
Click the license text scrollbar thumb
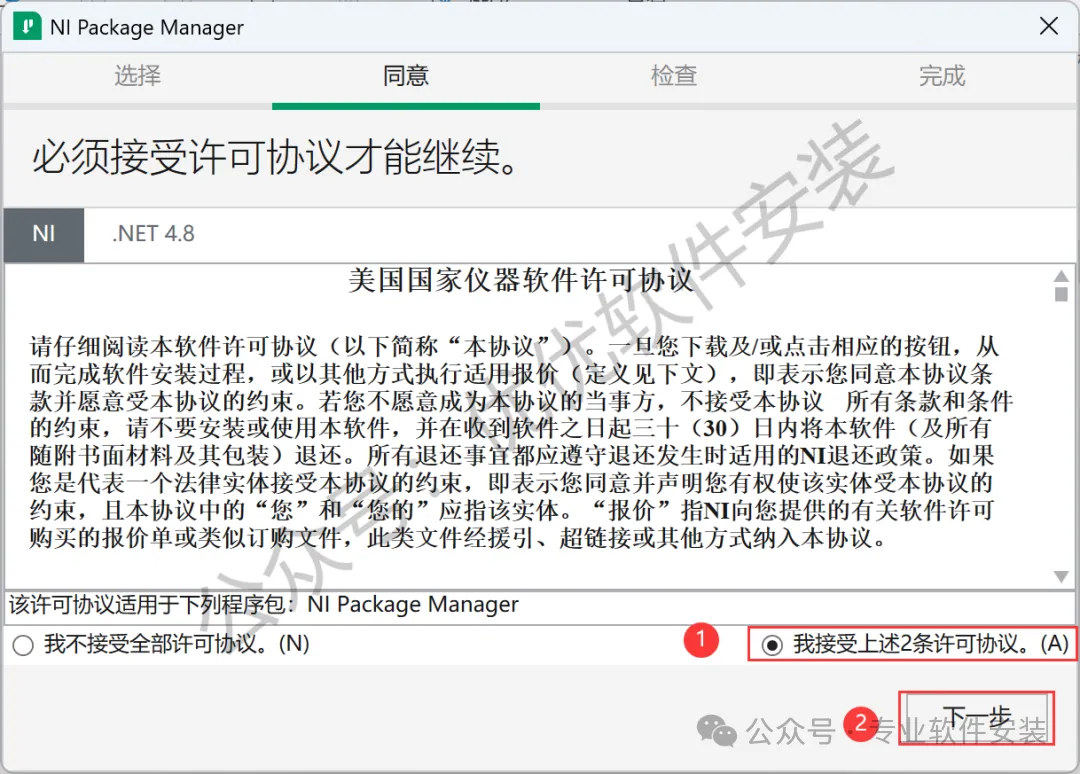click(x=1061, y=294)
